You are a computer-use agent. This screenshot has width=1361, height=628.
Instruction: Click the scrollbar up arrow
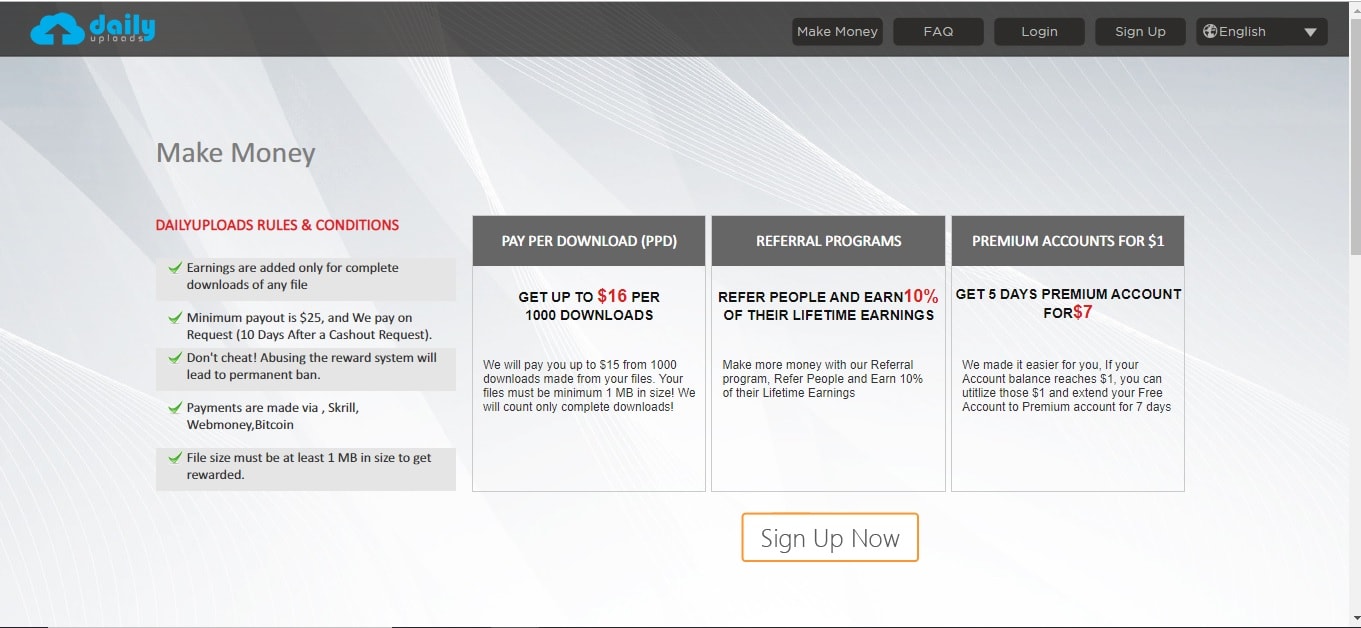[x=1353, y=8]
